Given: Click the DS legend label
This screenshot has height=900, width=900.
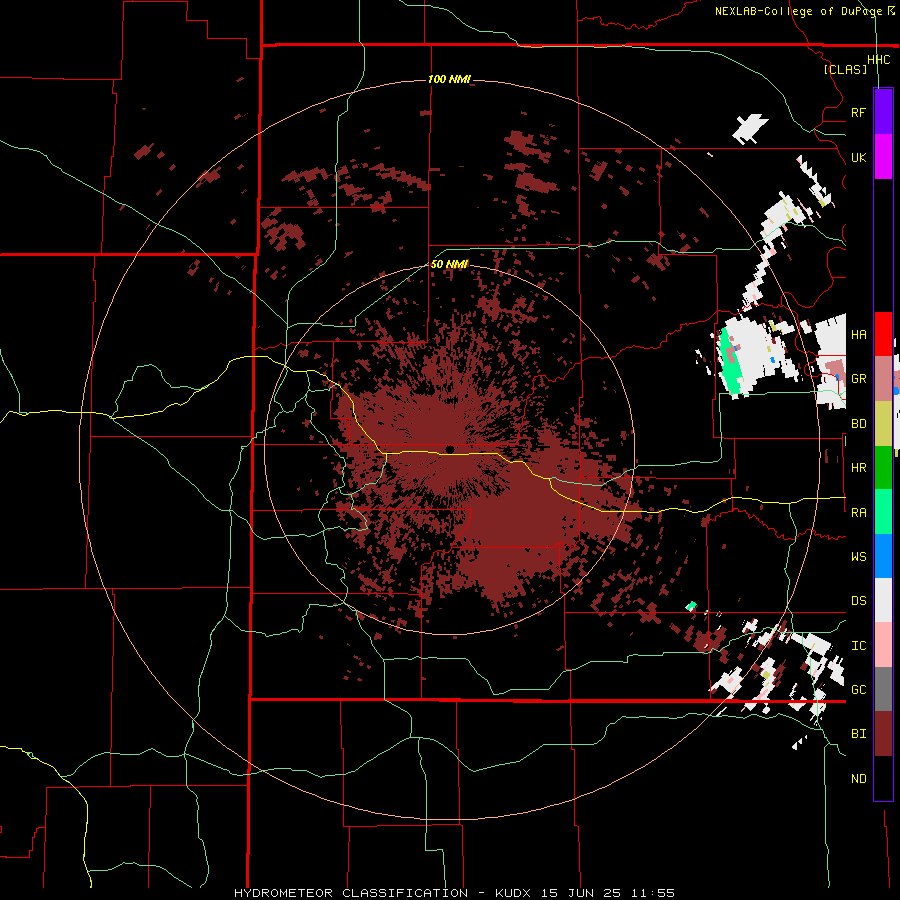Looking at the screenshot, I should tap(858, 601).
